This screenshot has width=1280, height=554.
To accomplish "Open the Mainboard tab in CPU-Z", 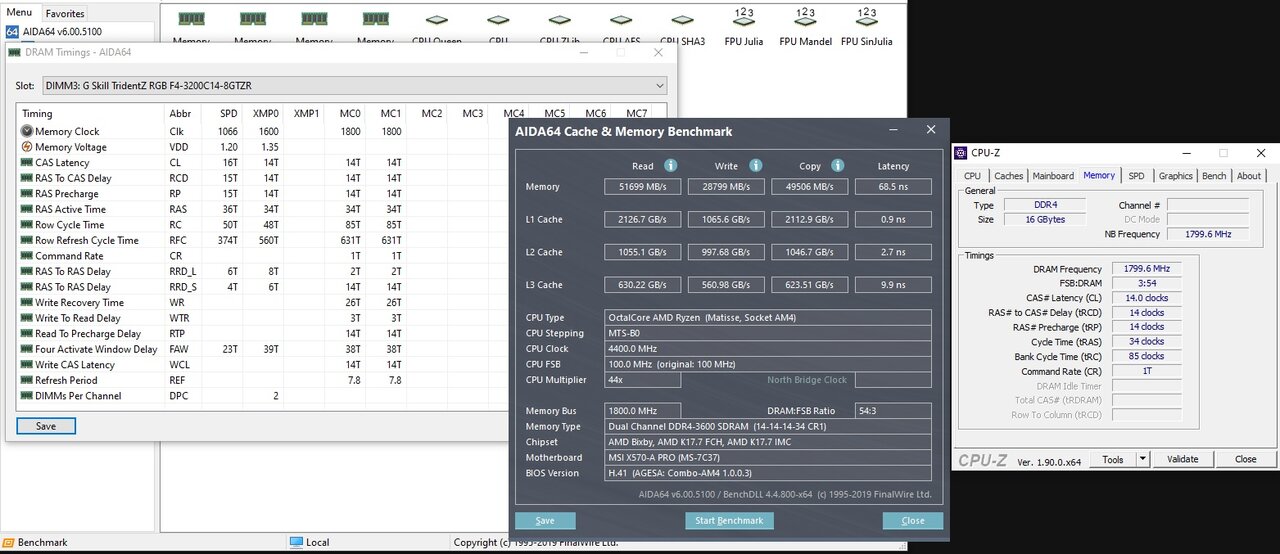I will (x=1053, y=176).
